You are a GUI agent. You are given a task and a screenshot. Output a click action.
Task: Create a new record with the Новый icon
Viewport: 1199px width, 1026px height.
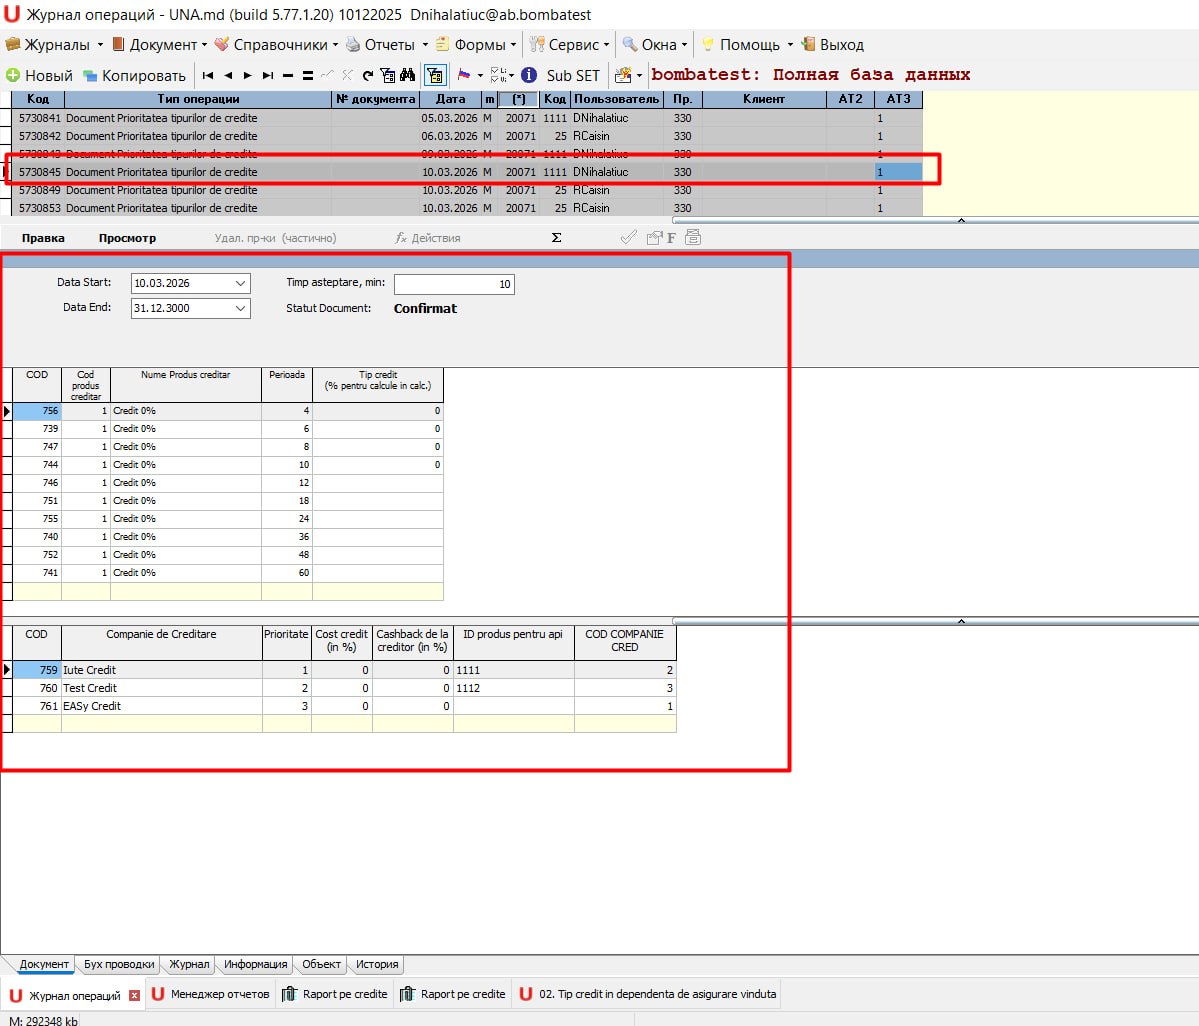pyautogui.click(x=13, y=75)
